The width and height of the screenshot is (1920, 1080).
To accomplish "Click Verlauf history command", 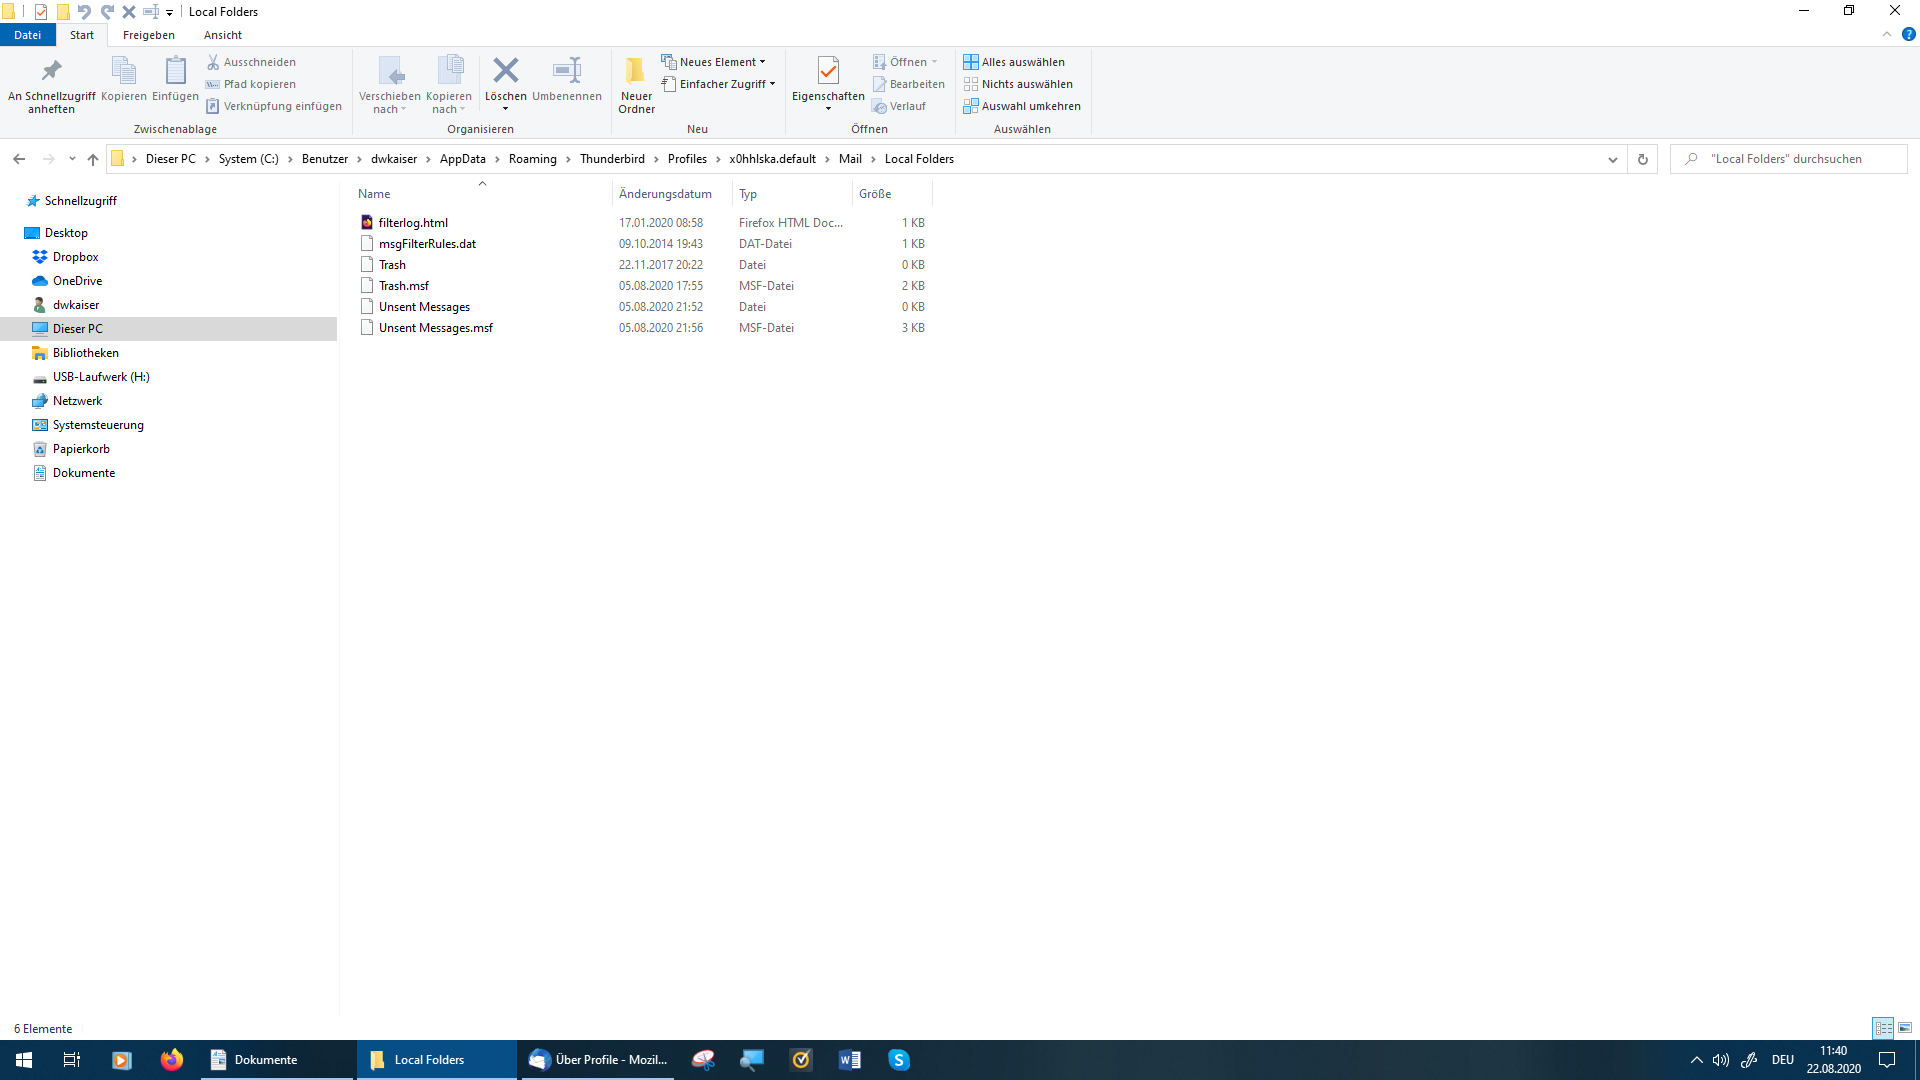I will [899, 106].
